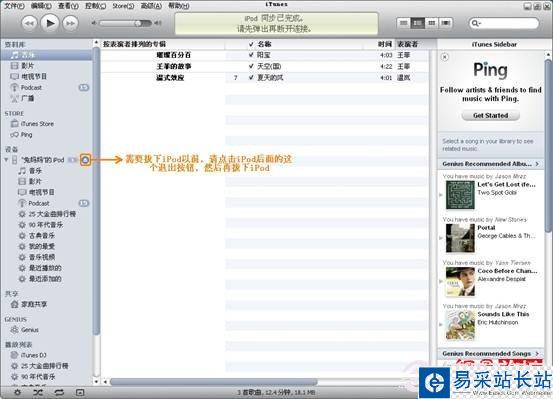Collapse the iPod device tree

tap(6, 160)
